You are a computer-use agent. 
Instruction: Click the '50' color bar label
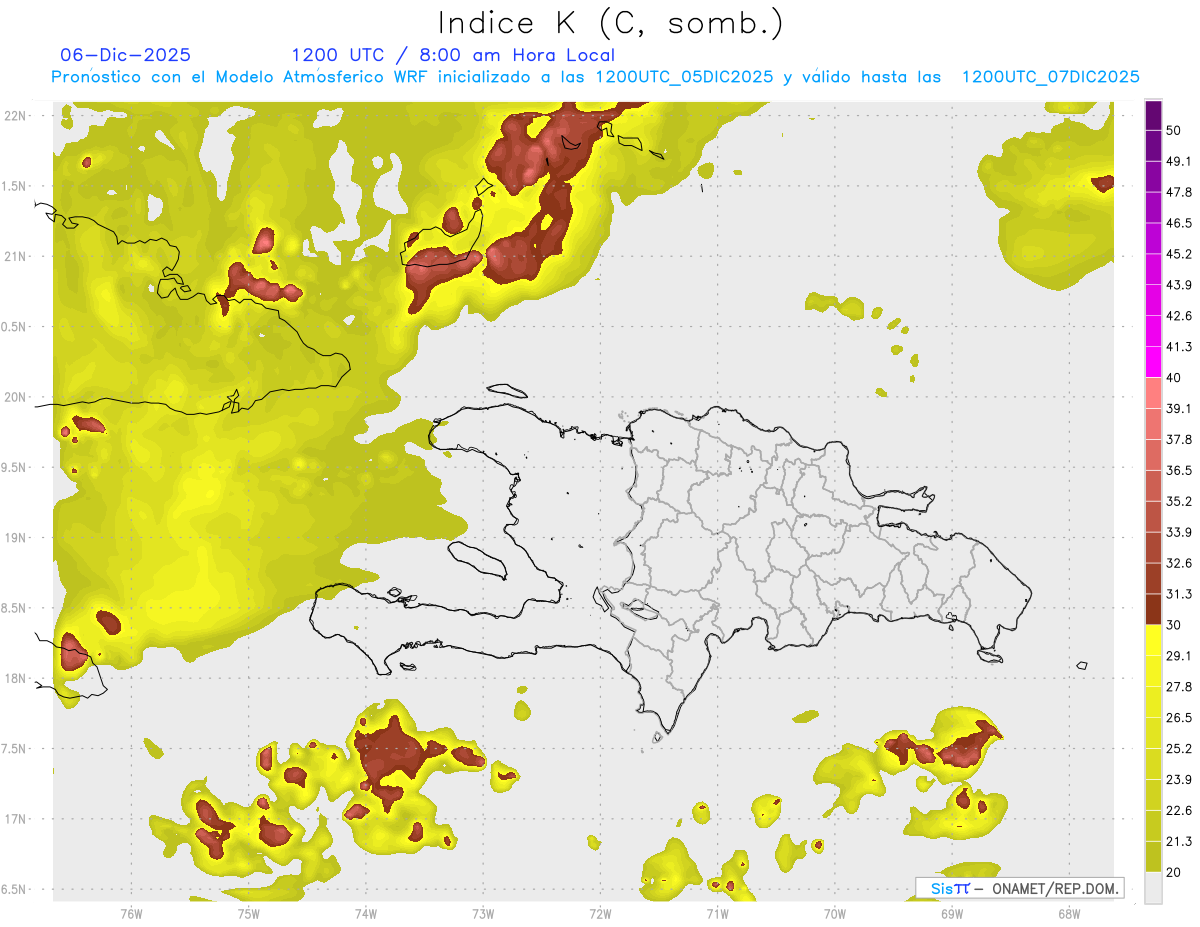1174,131
